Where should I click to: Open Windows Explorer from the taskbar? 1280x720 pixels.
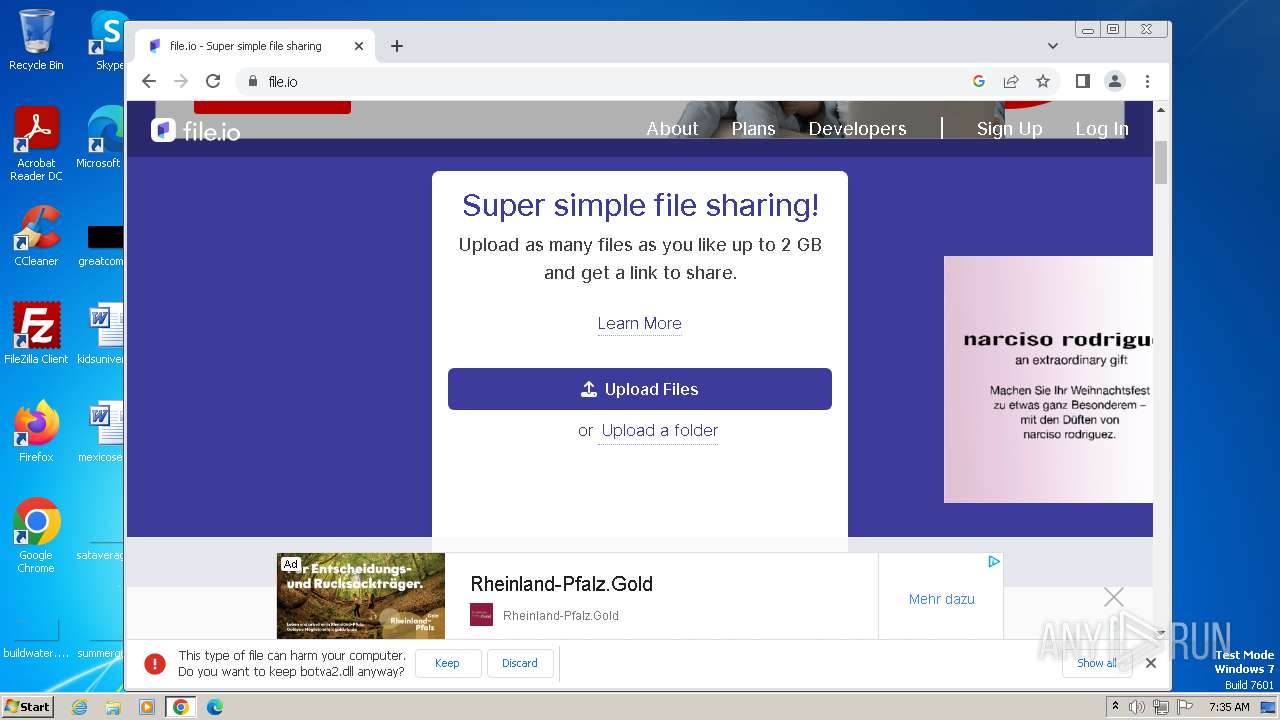(113, 707)
